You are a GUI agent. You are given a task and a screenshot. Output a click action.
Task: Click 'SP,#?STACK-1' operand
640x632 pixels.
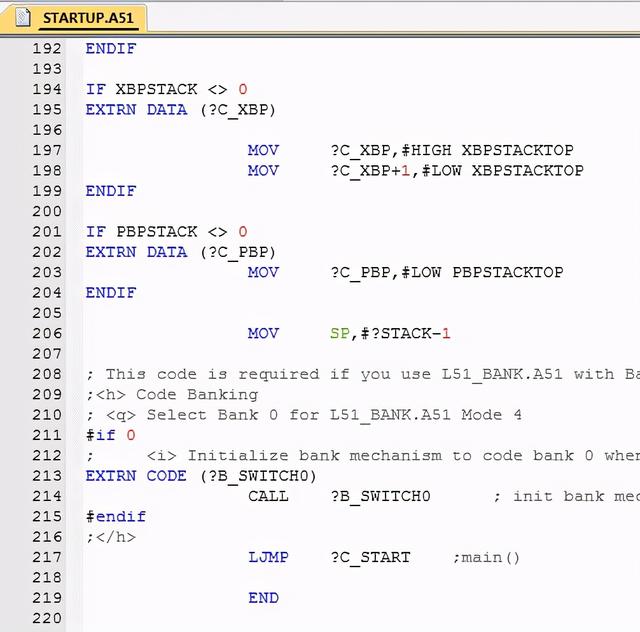[390, 334]
